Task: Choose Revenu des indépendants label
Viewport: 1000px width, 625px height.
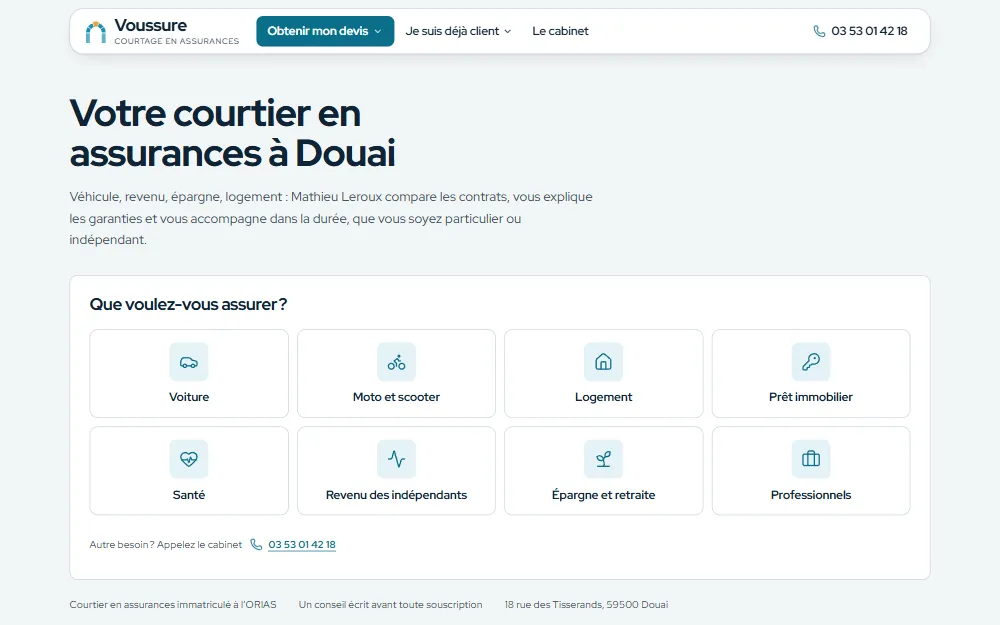Action: [x=396, y=495]
